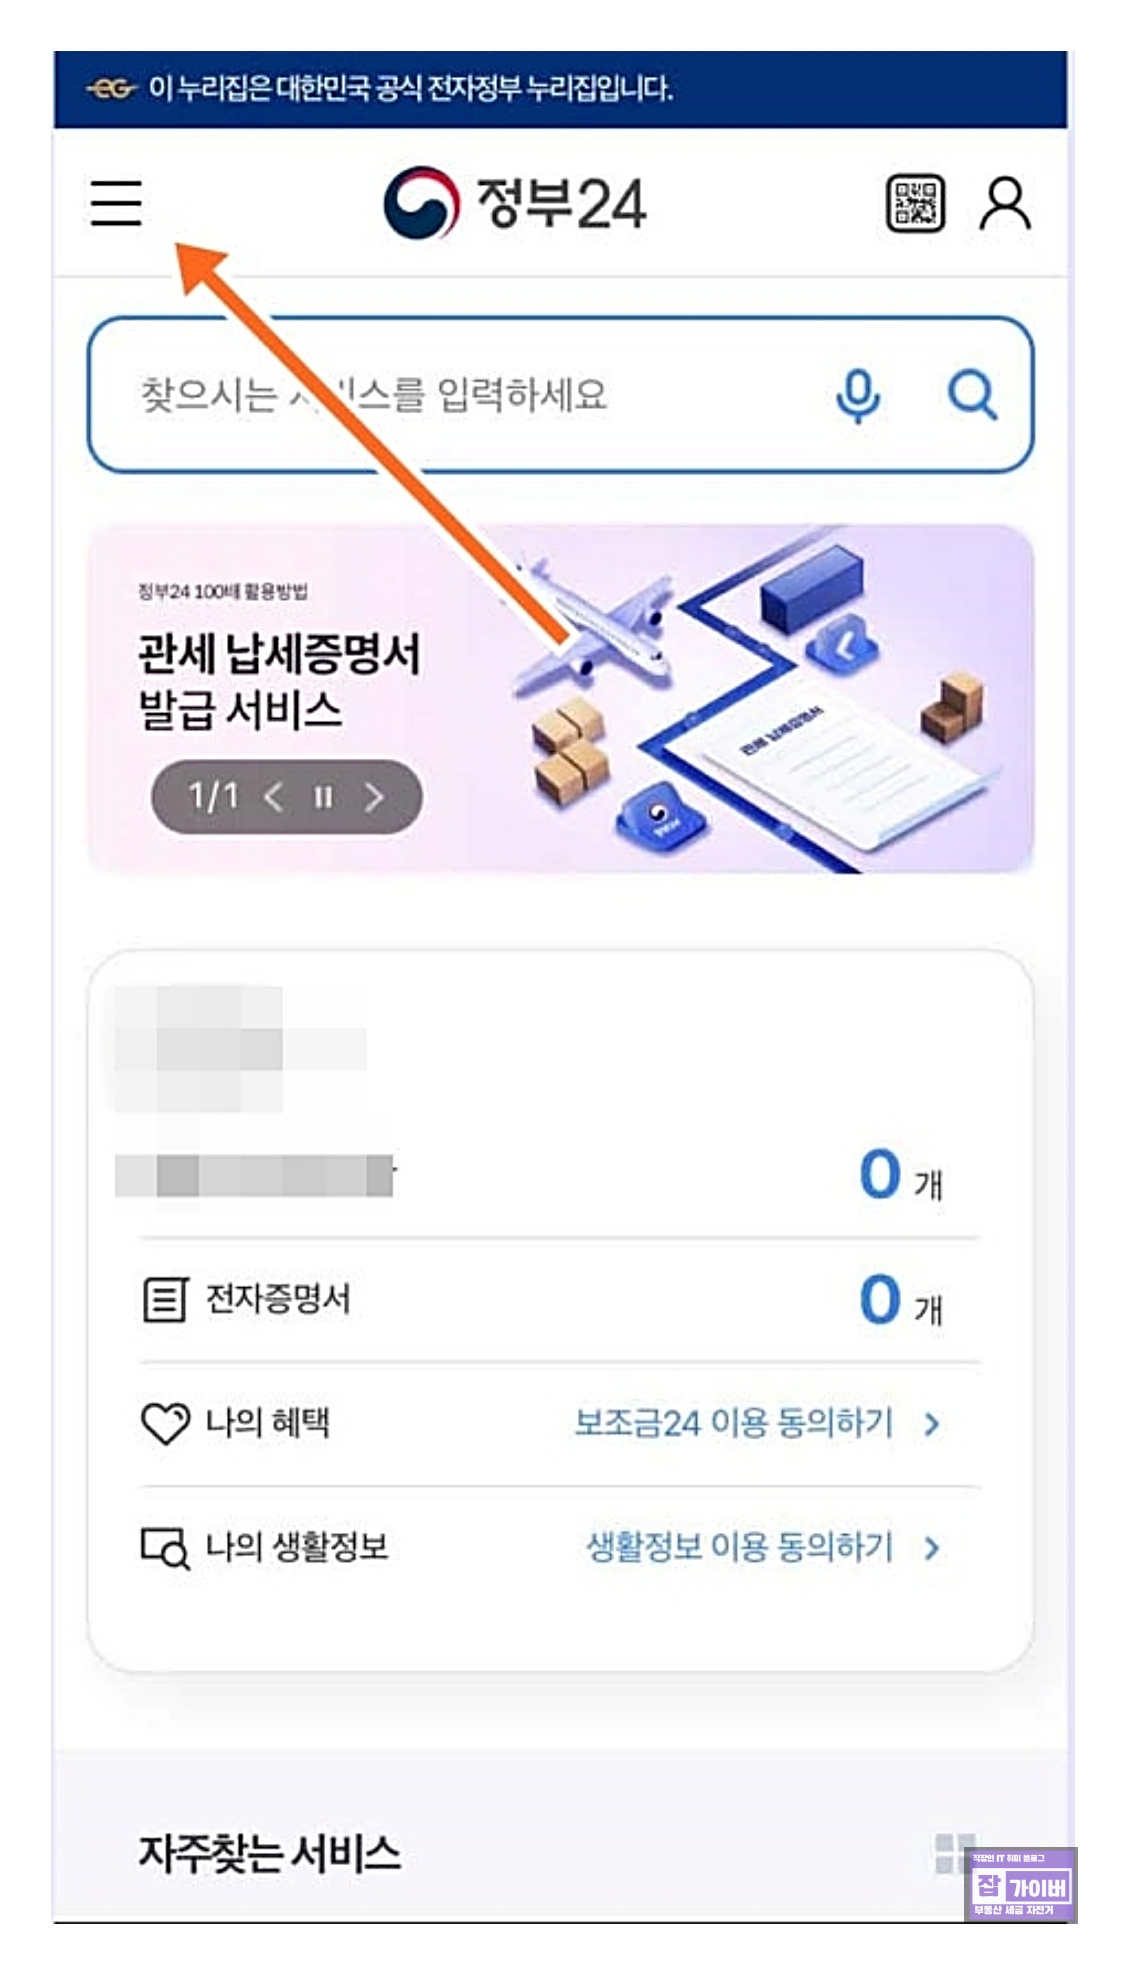Viewport: 1126px width, 1975px height.
Task: Open 관세 납세증명서 발급 서비스 banner
Action: click(x=561, y=699)
